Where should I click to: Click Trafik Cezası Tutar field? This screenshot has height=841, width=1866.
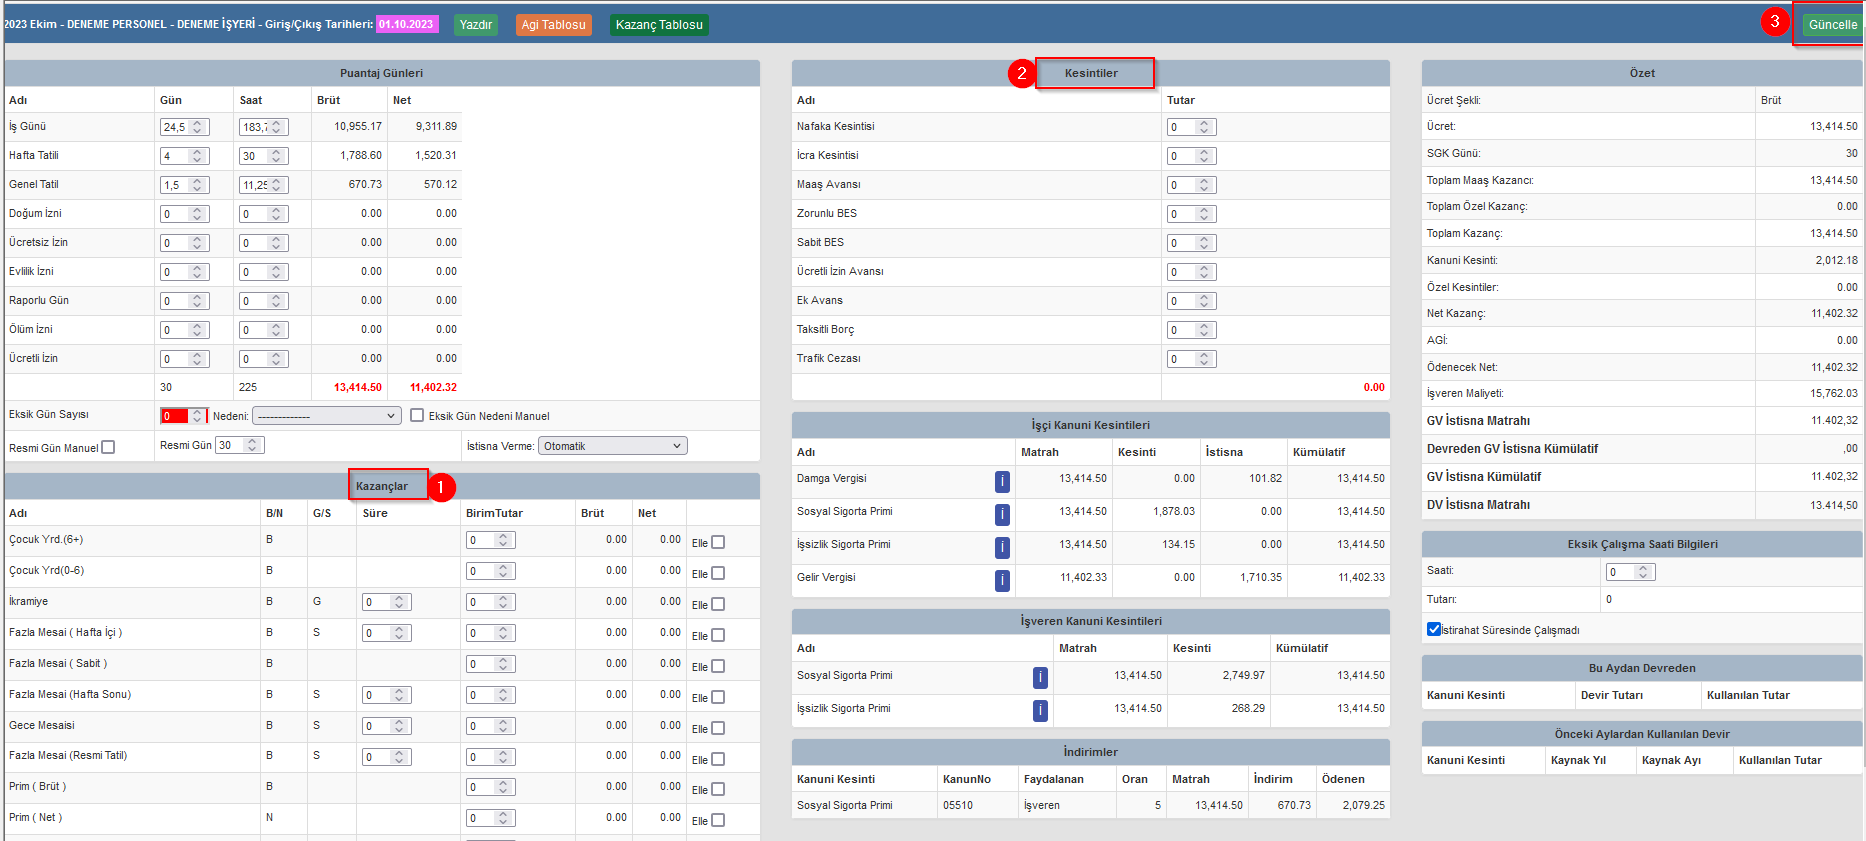click(x=1192, y=359)
